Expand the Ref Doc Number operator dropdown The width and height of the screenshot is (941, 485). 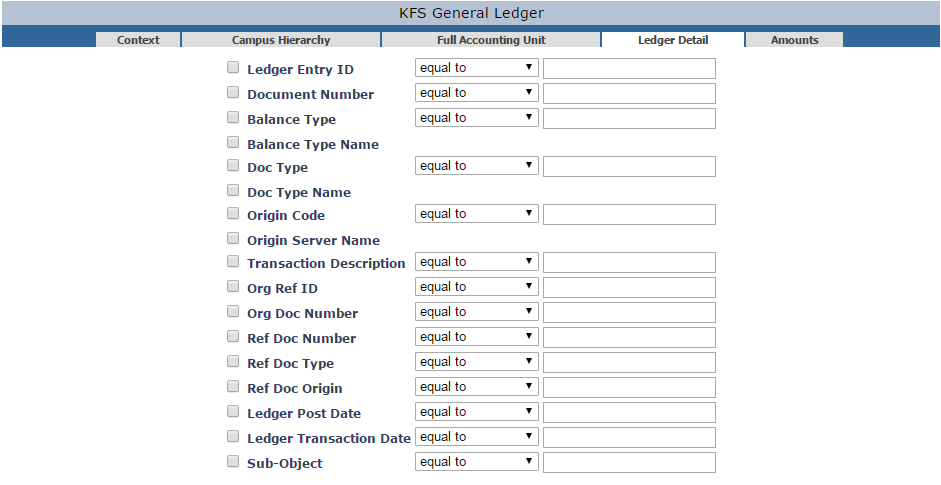477,337
